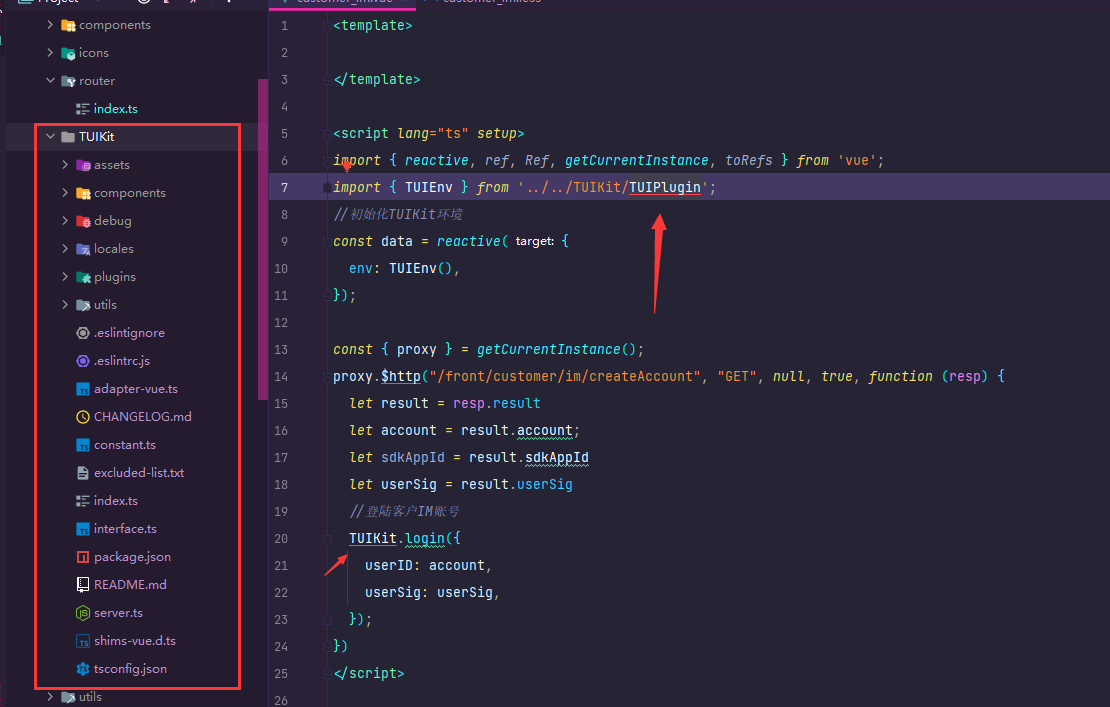Click line number 20 in the gutter

pos(281,539)
